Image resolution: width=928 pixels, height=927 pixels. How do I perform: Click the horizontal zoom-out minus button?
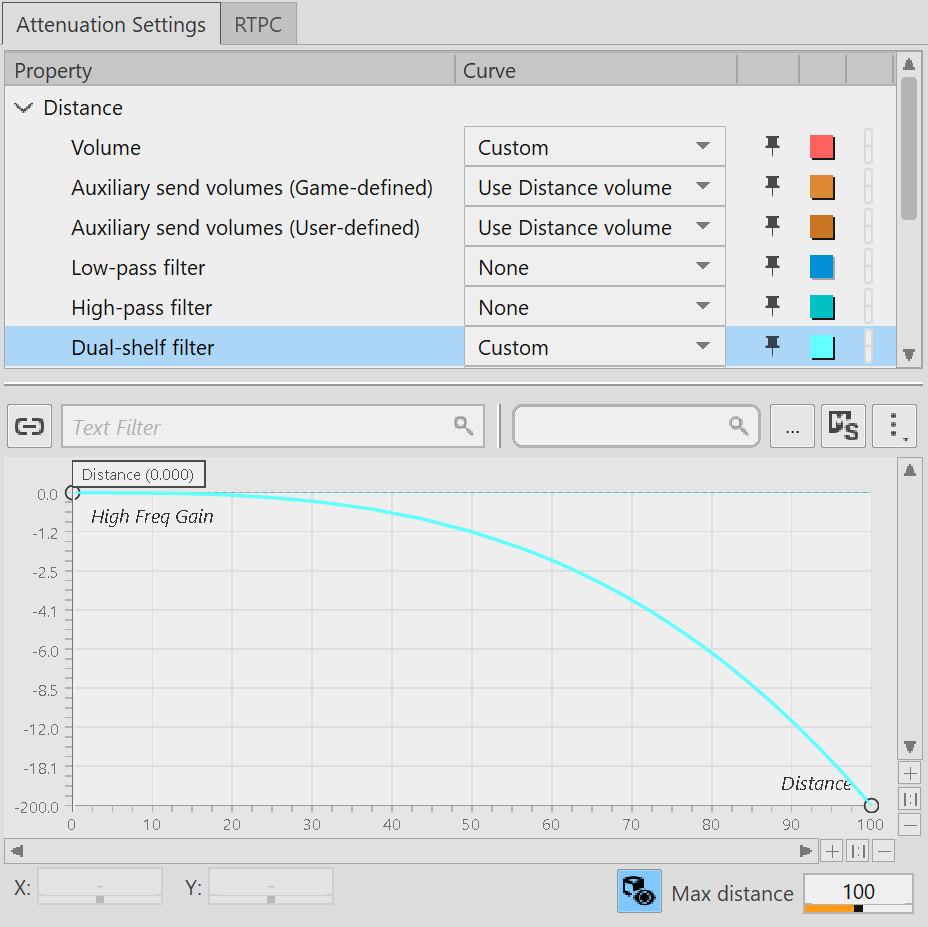pos(883,851)
